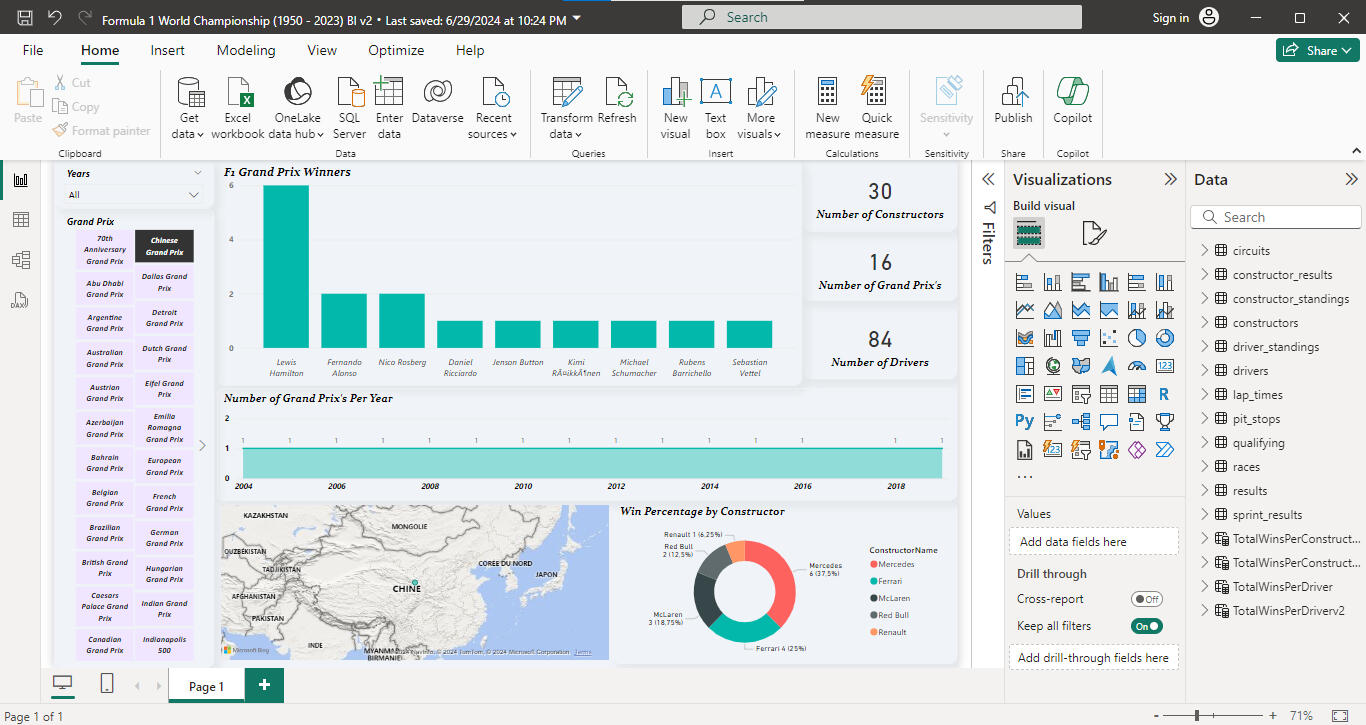Open Copilot from the ribbon
The height and width of the screenshot is (725, 1366).
pos(1072,93)
